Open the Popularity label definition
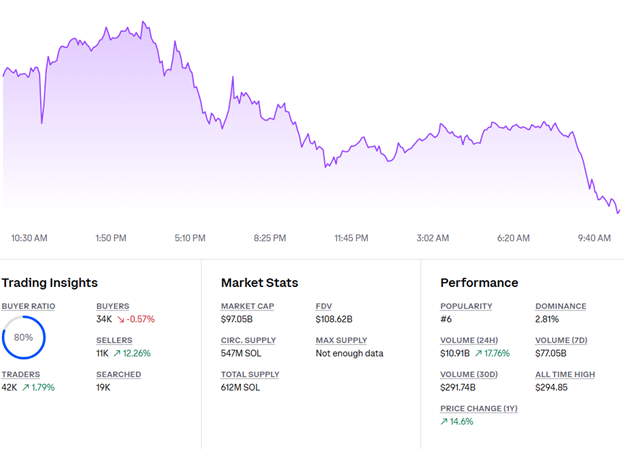 (x=467, y=306)
